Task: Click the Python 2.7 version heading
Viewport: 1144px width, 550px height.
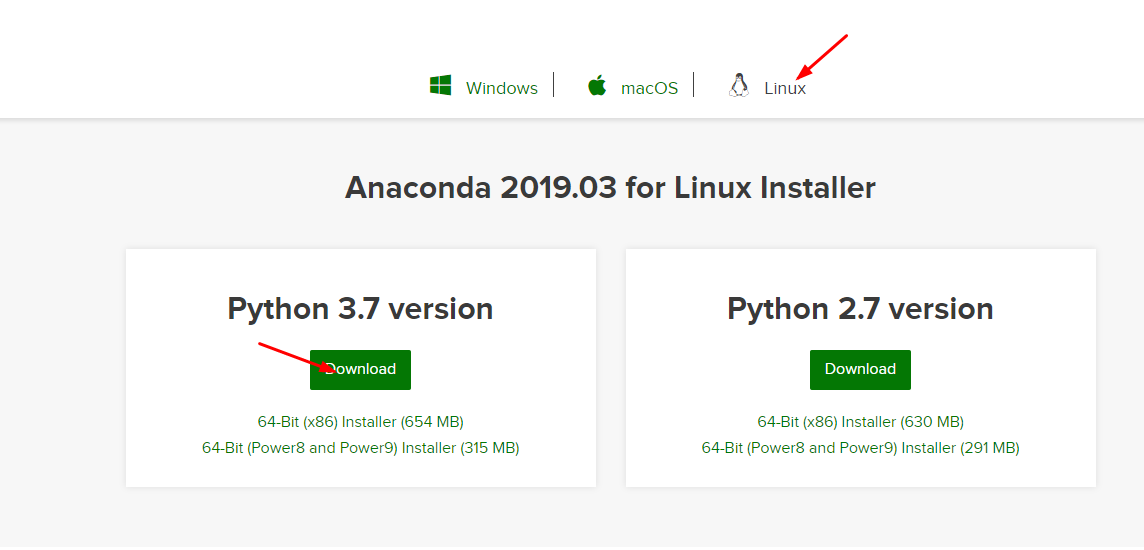Action: pos(860,309)
